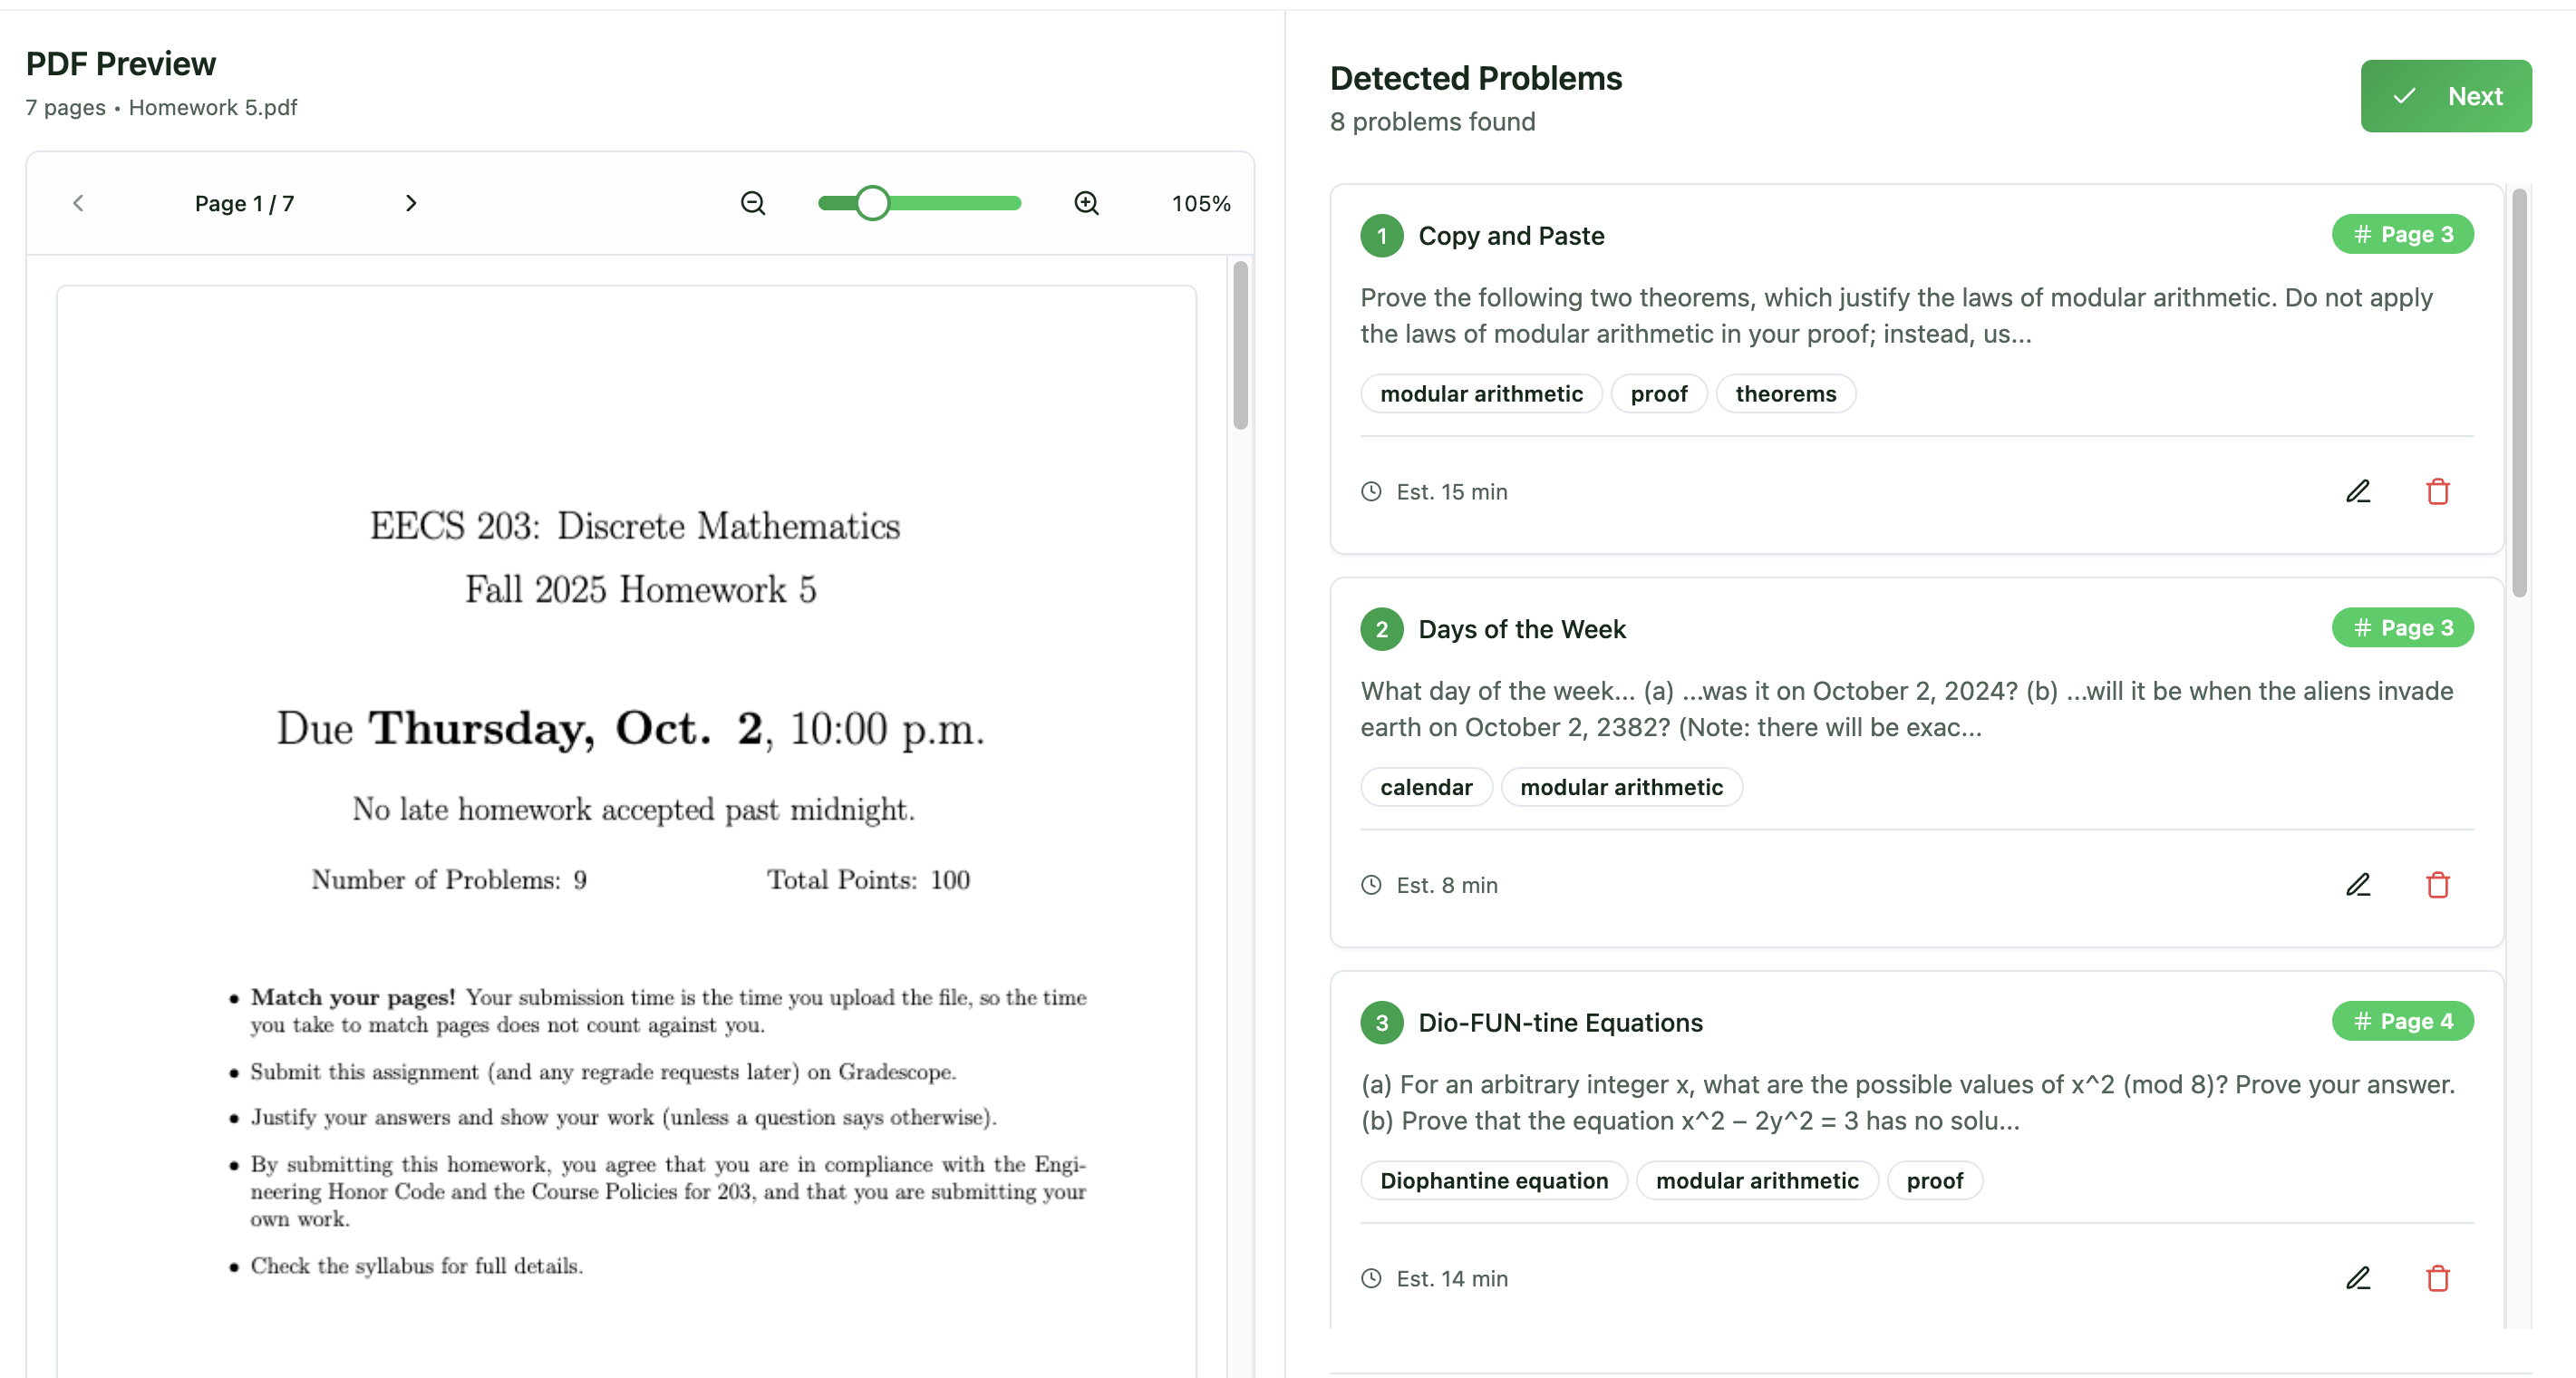Go to next PDF page
This screenshot has width=2576, height=1378.
pos(410,203)
